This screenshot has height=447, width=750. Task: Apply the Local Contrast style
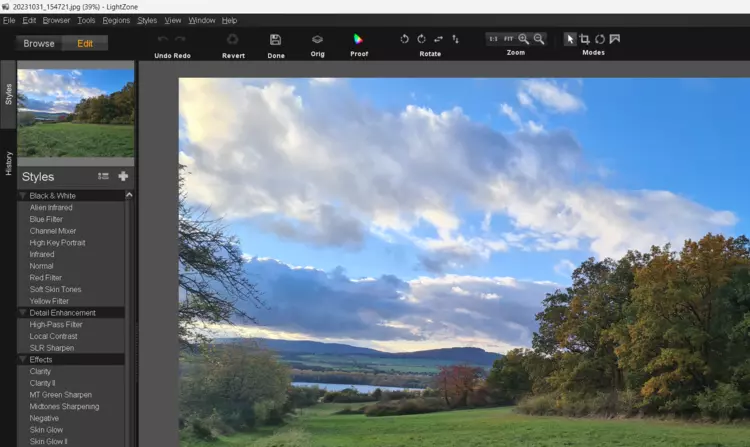tap(53, 336)
